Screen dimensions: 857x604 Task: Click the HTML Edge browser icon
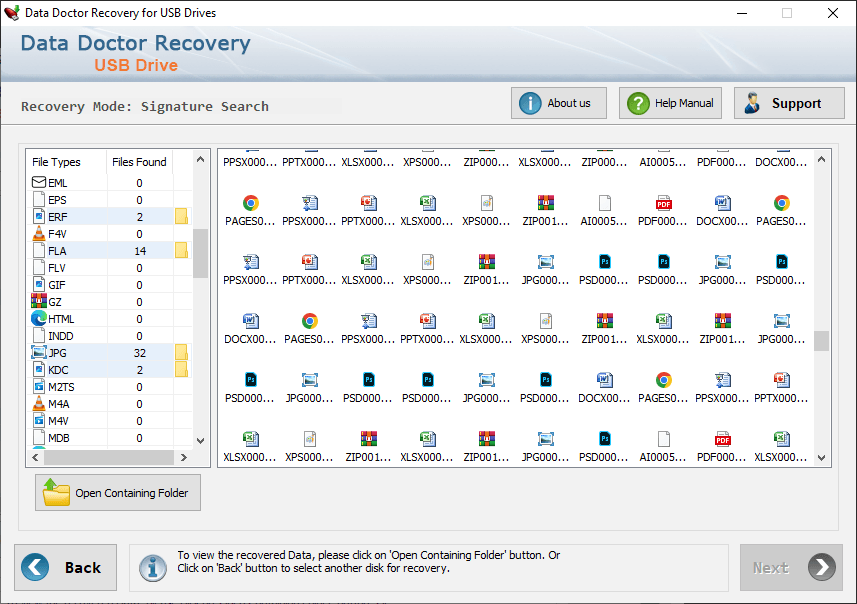pyautogui.click(x=39, y=318)
